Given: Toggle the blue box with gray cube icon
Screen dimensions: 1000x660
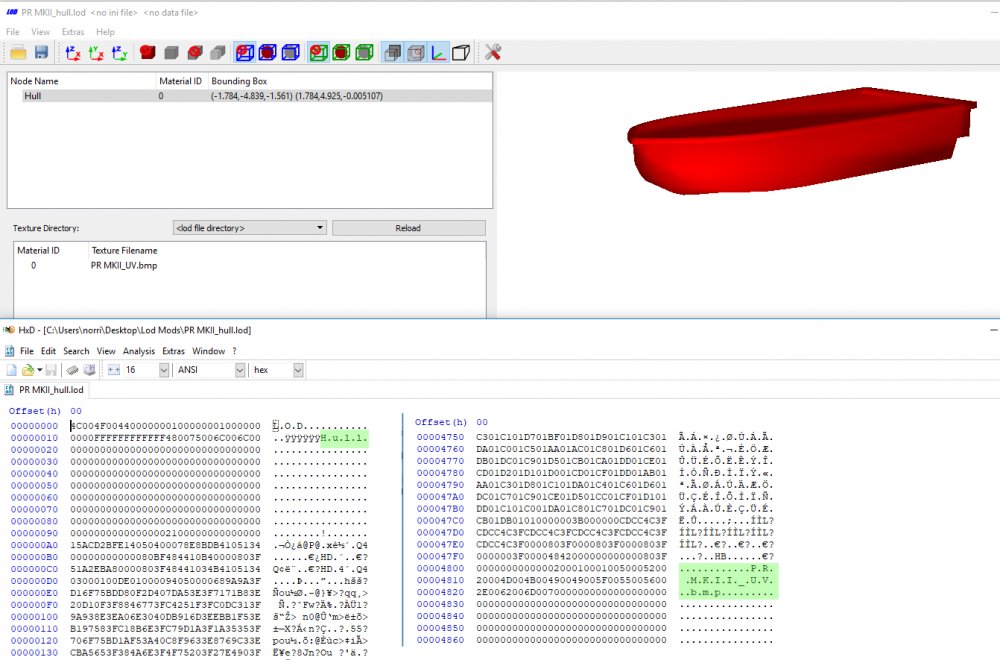Looking at the screenshot, I should [x=291, y=52].
